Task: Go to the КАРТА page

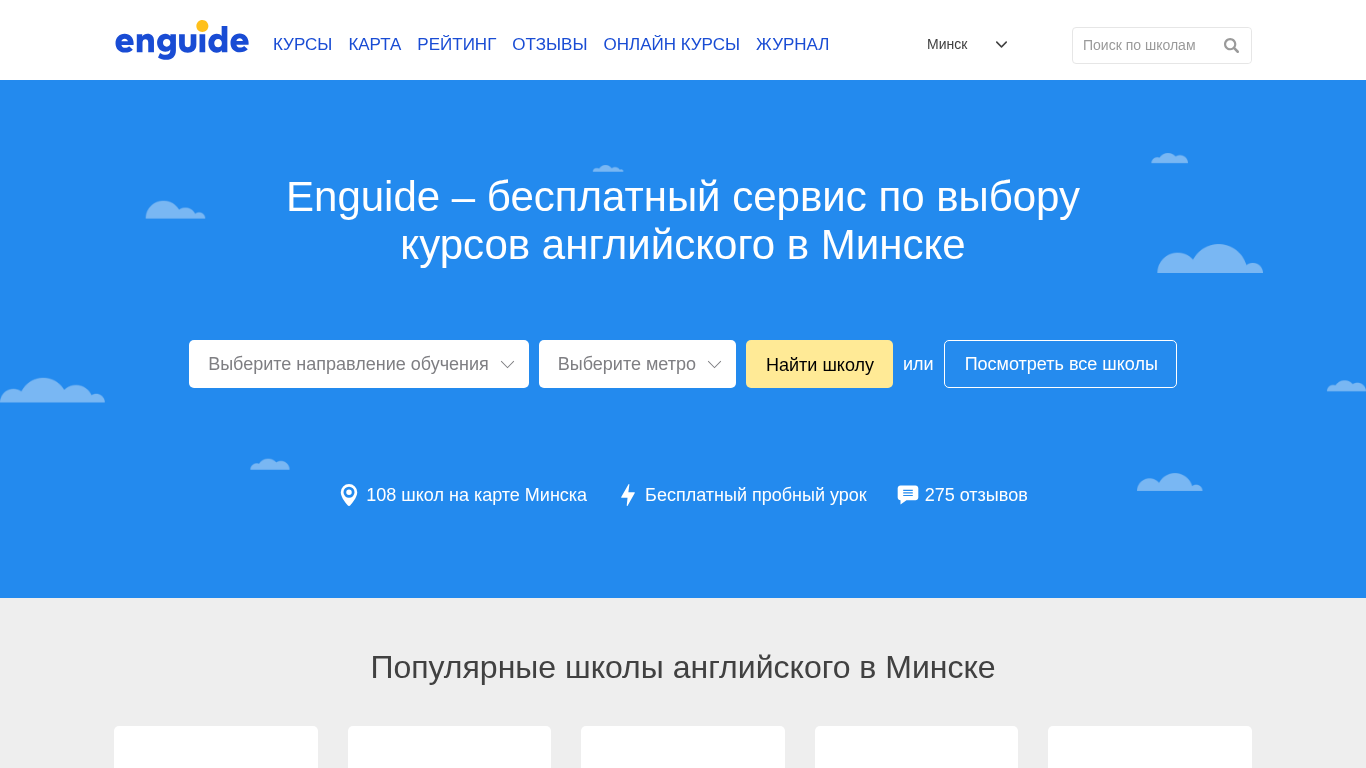Action: [374, 45]
